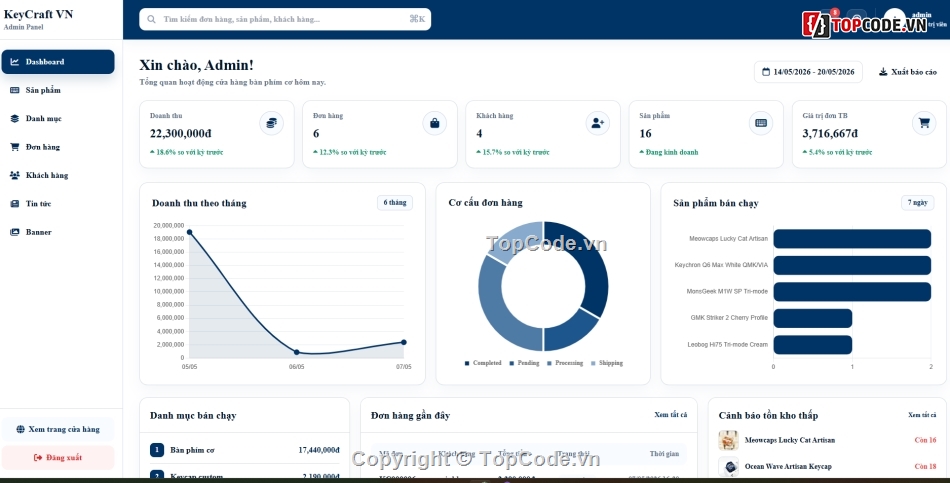Click the search magnifier icon
950x483 pixels.
(151, 19)
